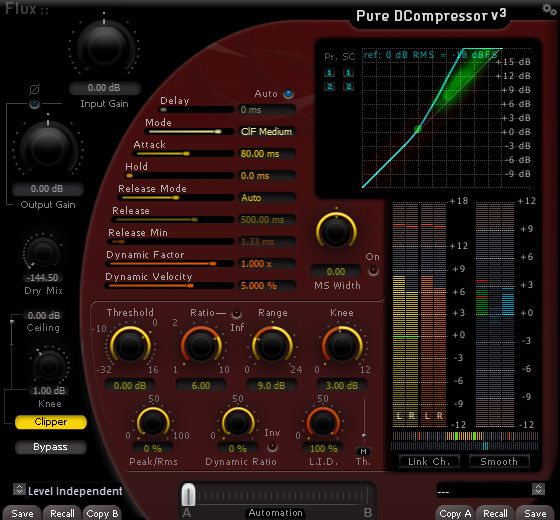Click the 9.0 dB range value
The width and height of the screenshot is (560, 520).
[271, 386]
